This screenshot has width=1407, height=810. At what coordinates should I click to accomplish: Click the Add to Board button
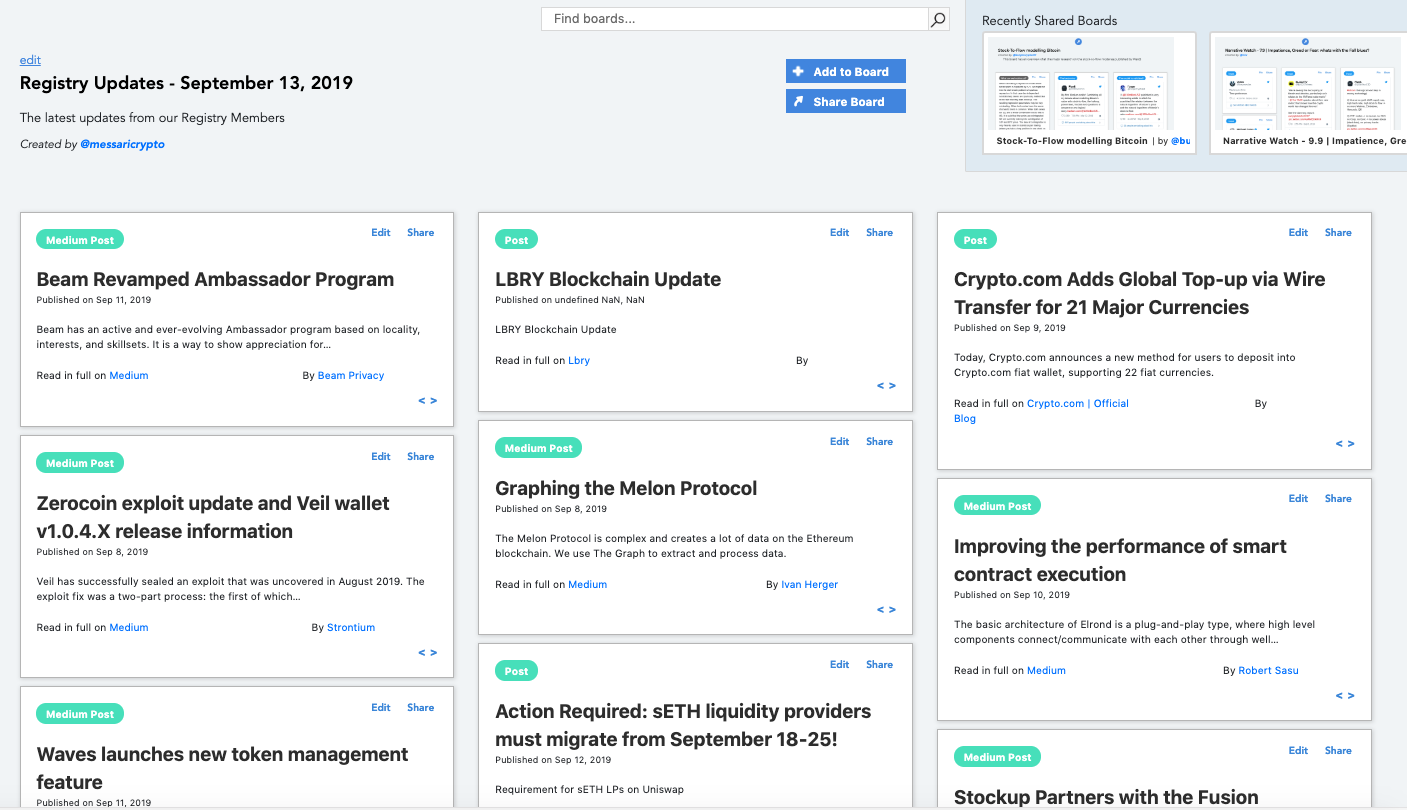coord(845,72)
